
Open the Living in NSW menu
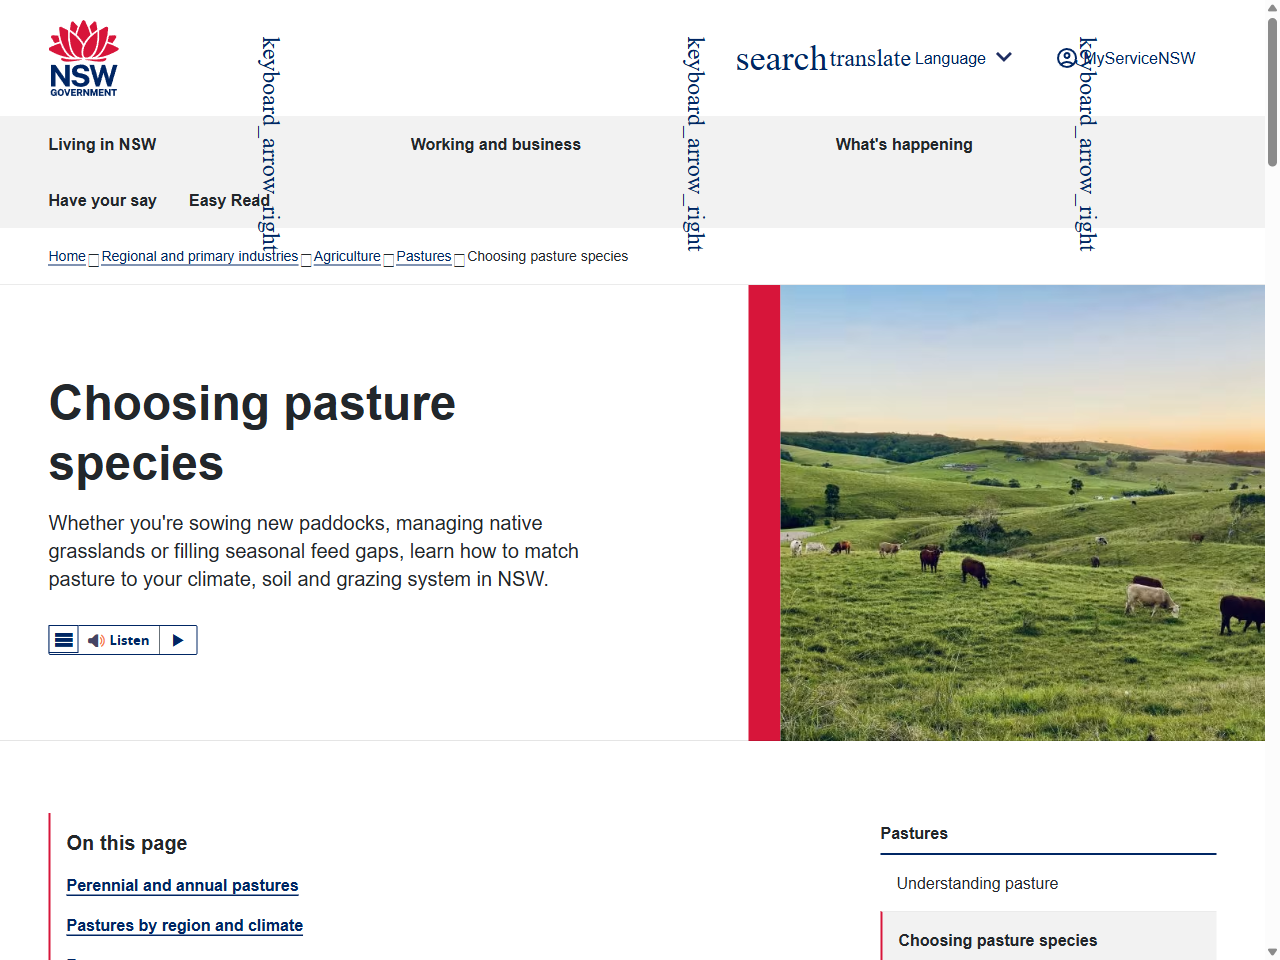click(102, 144)
